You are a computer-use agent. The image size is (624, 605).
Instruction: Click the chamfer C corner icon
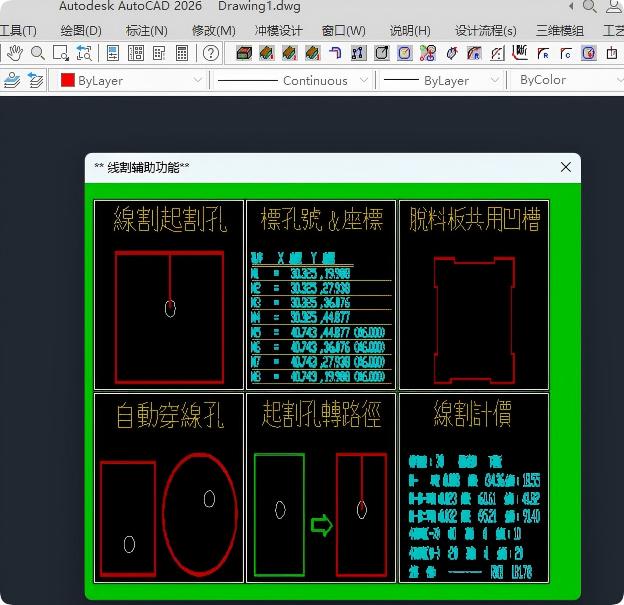(566, 53)
